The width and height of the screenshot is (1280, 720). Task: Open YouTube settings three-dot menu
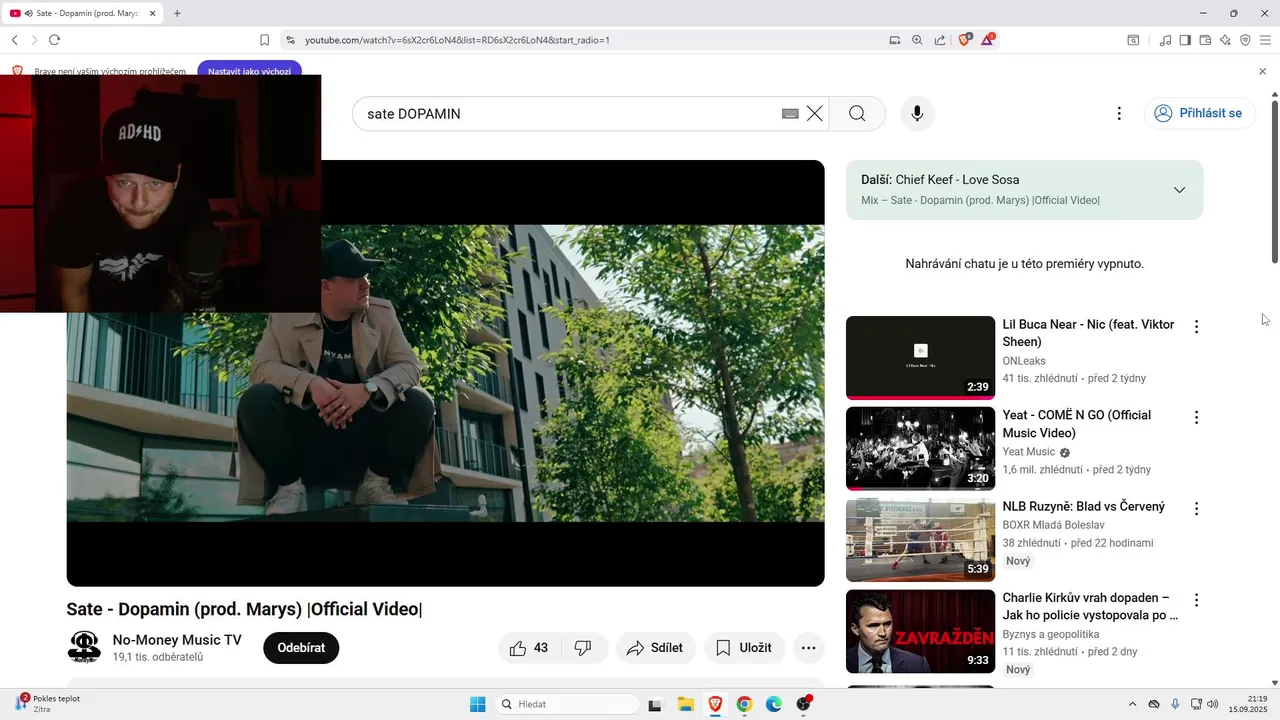pyautogui.click(x=1119, y=113)
